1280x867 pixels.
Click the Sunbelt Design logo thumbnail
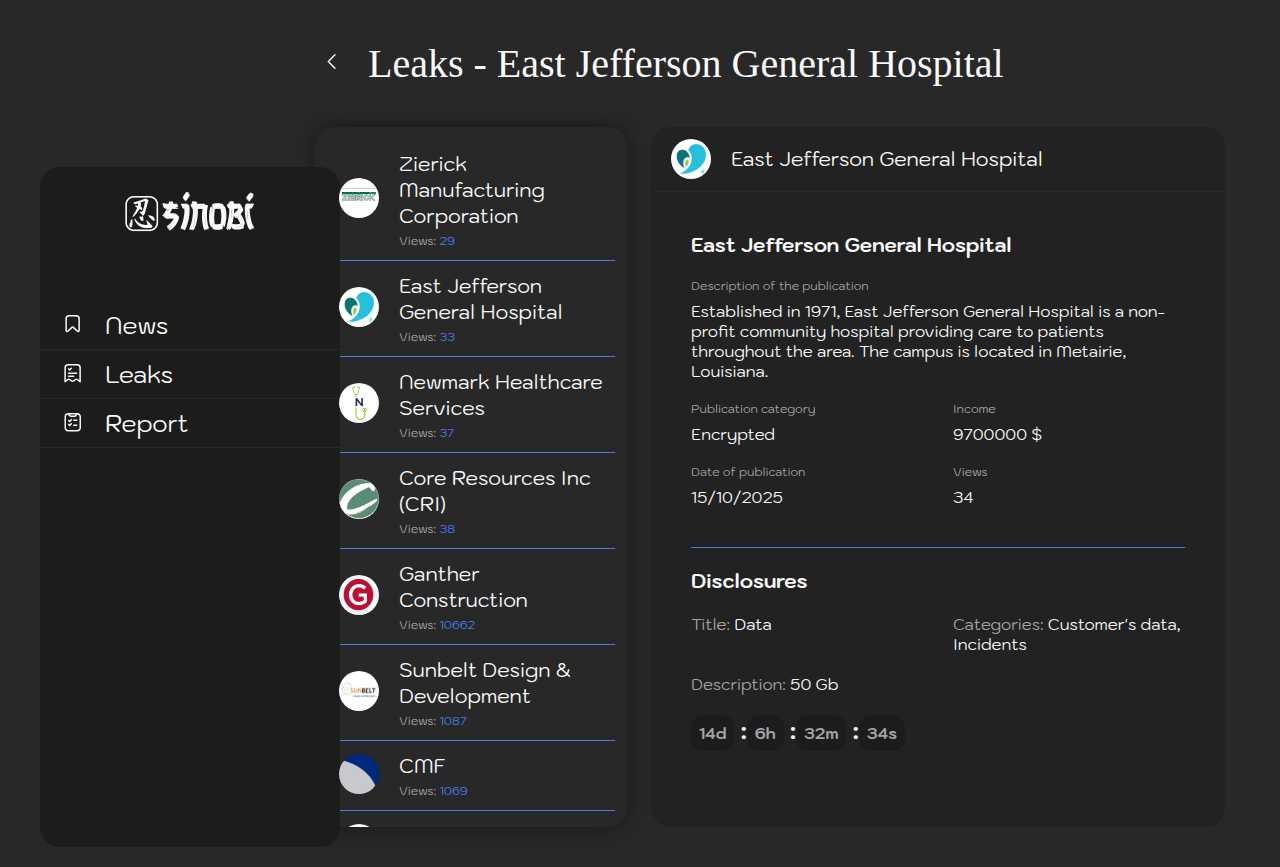(x=359, y=691)
